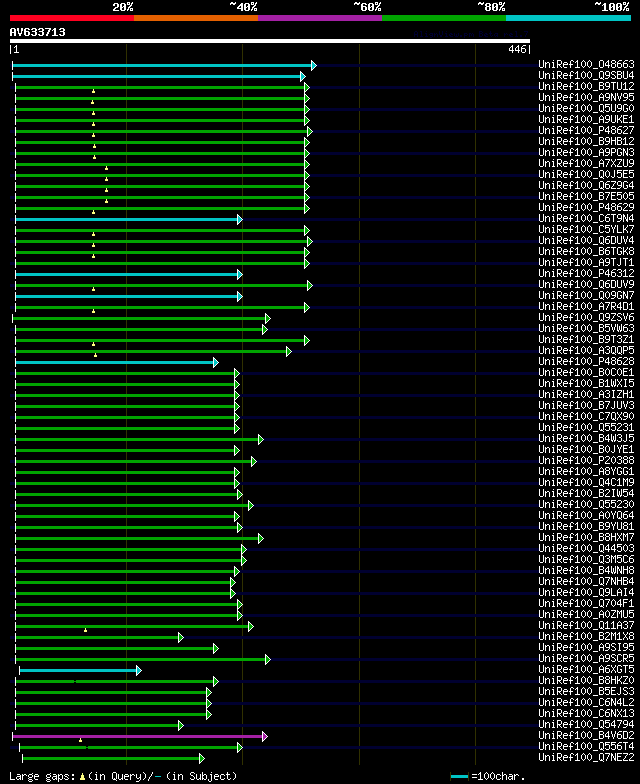This screenshot has height=784, width=640.
Task: Click arrowhead ending the UniRef100_C6T9N4 alignment
Action: (x=240, y=220)
